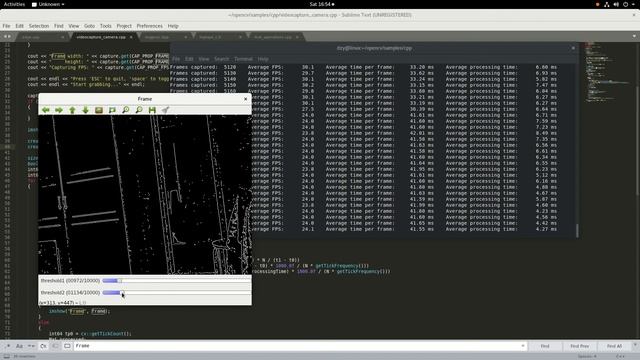
Task: Click the Find All button
Action: tap(614, 346)
